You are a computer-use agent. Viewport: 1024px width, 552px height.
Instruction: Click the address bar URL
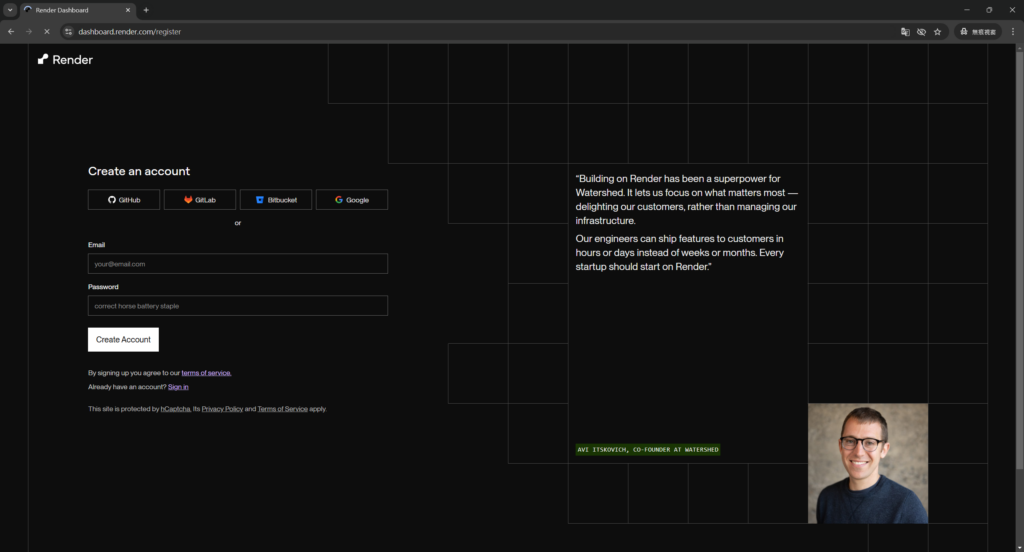pos(129,31)
